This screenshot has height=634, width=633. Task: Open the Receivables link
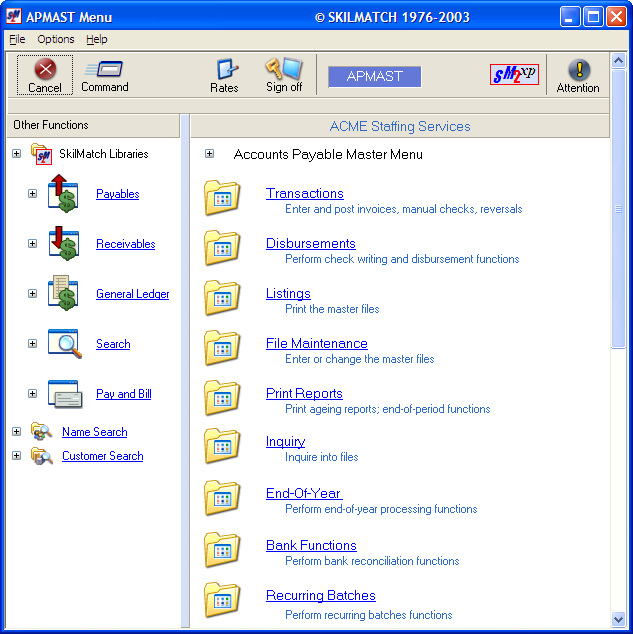click(x=126, y=244)
